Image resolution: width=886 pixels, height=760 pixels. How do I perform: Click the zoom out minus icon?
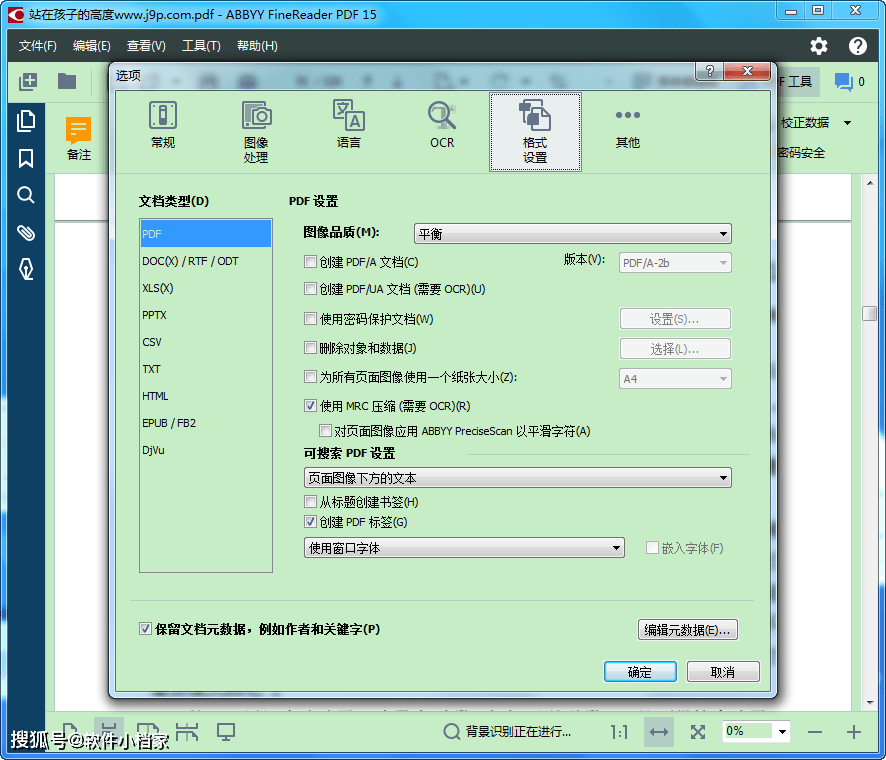click(x=815, y=732)
